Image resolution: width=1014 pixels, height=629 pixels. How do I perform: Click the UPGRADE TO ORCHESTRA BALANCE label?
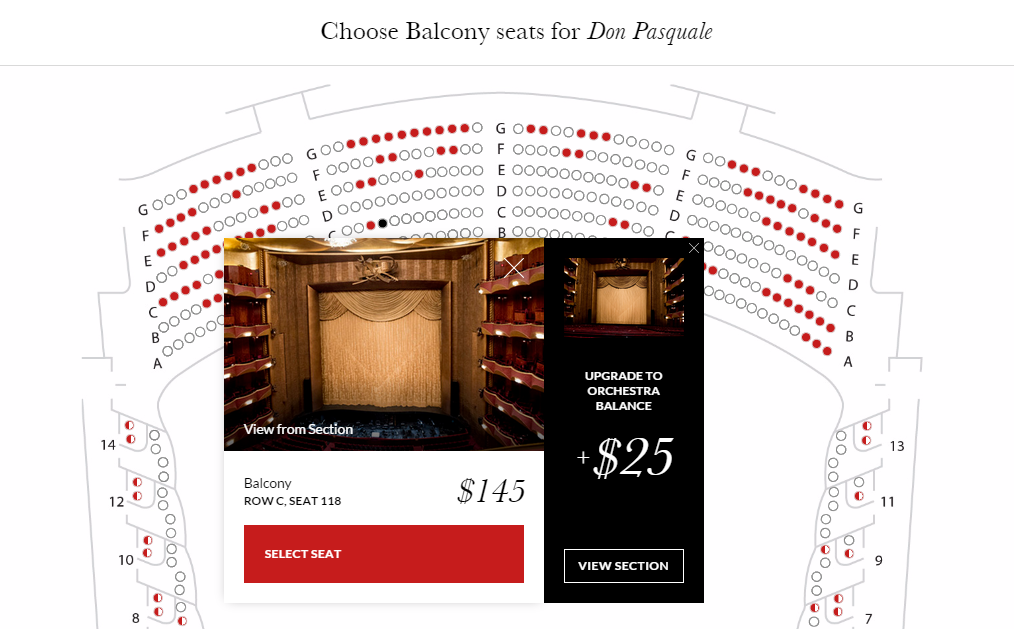623,390
